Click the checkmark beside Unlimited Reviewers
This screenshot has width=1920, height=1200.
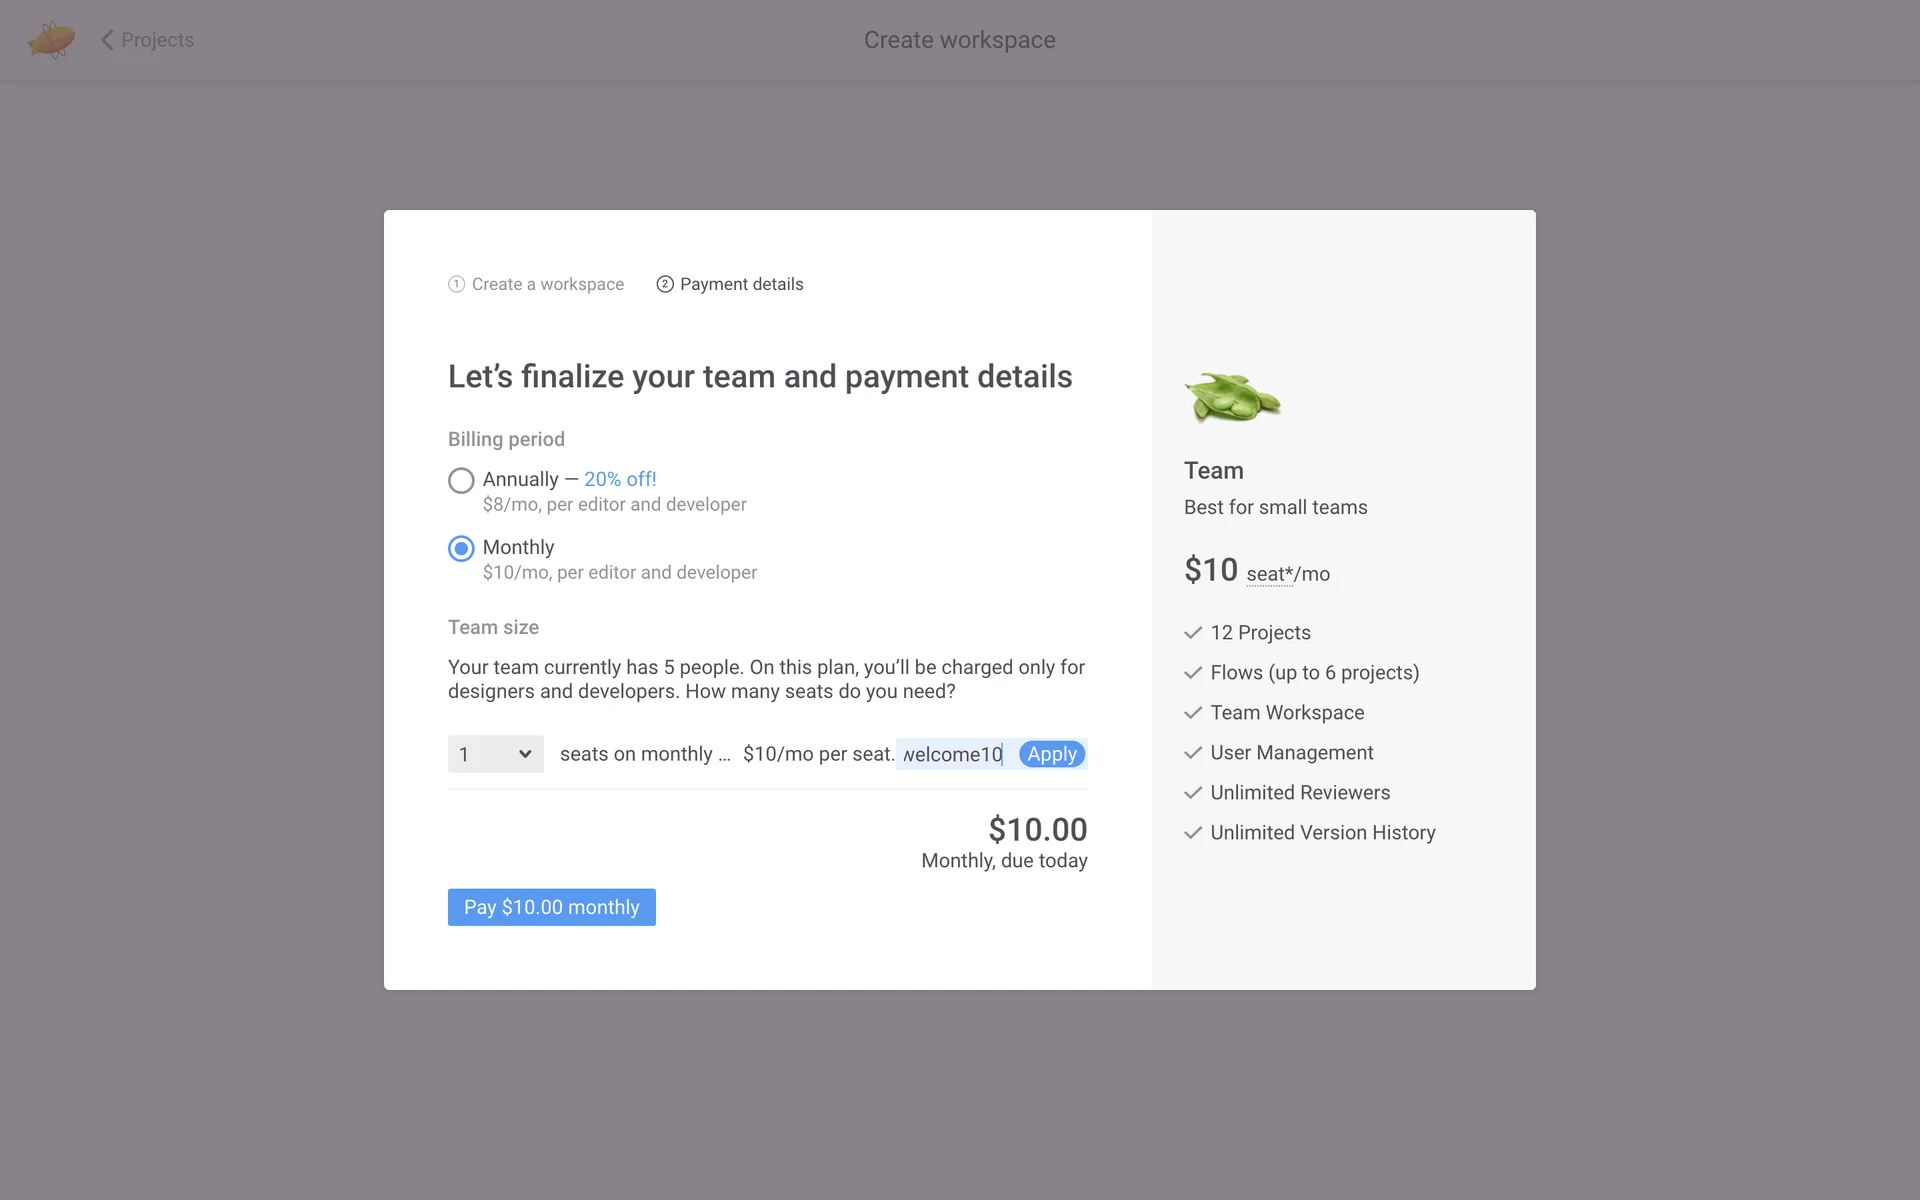[x=1193, y=793]
